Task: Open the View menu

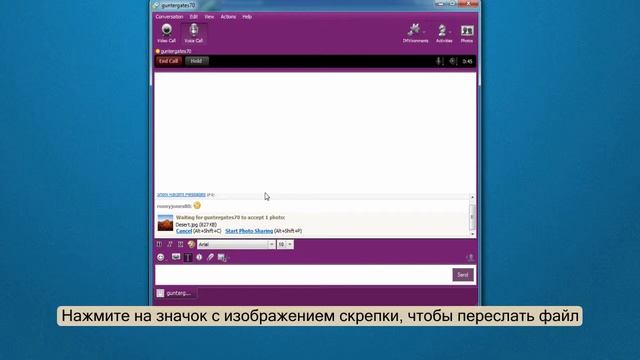Action: click(209, 17)
